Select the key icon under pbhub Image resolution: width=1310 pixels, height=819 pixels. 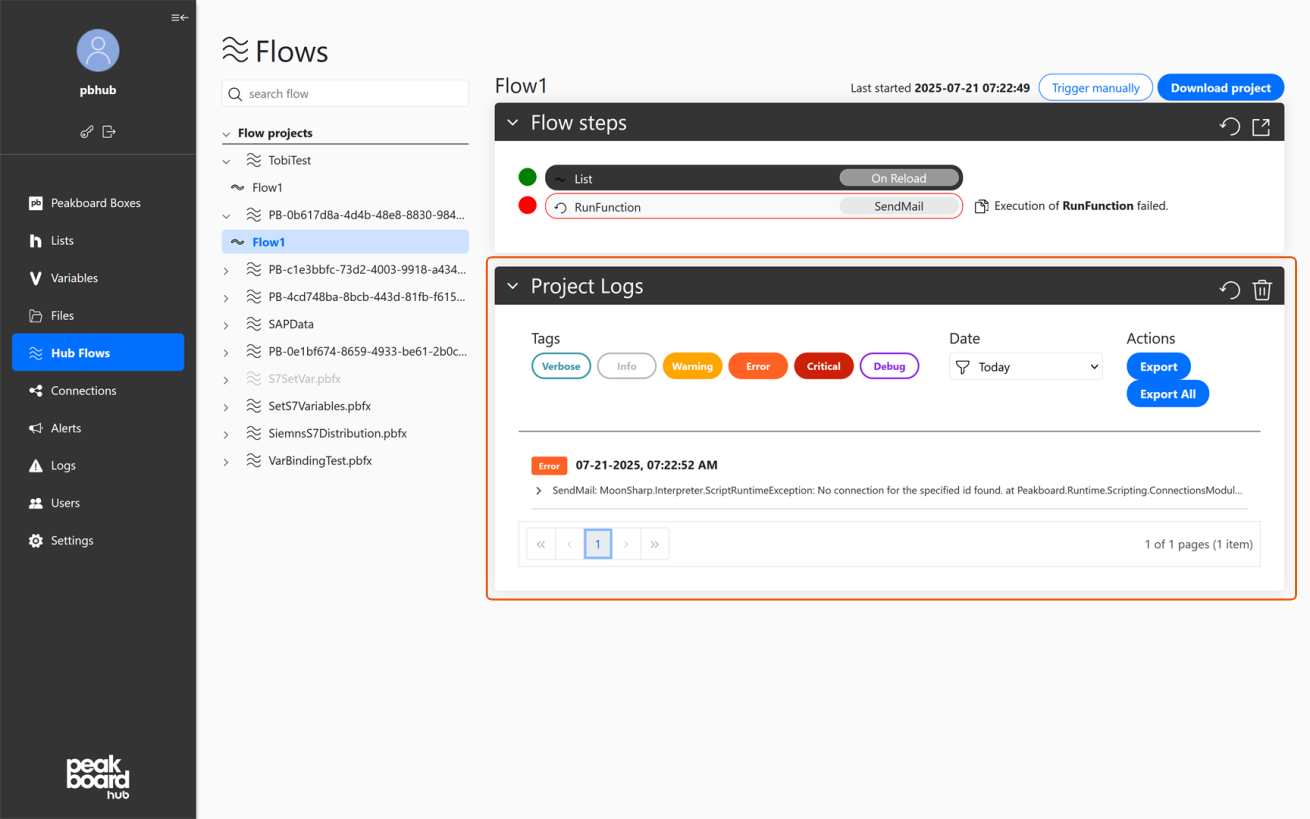(x=86, y=131)
